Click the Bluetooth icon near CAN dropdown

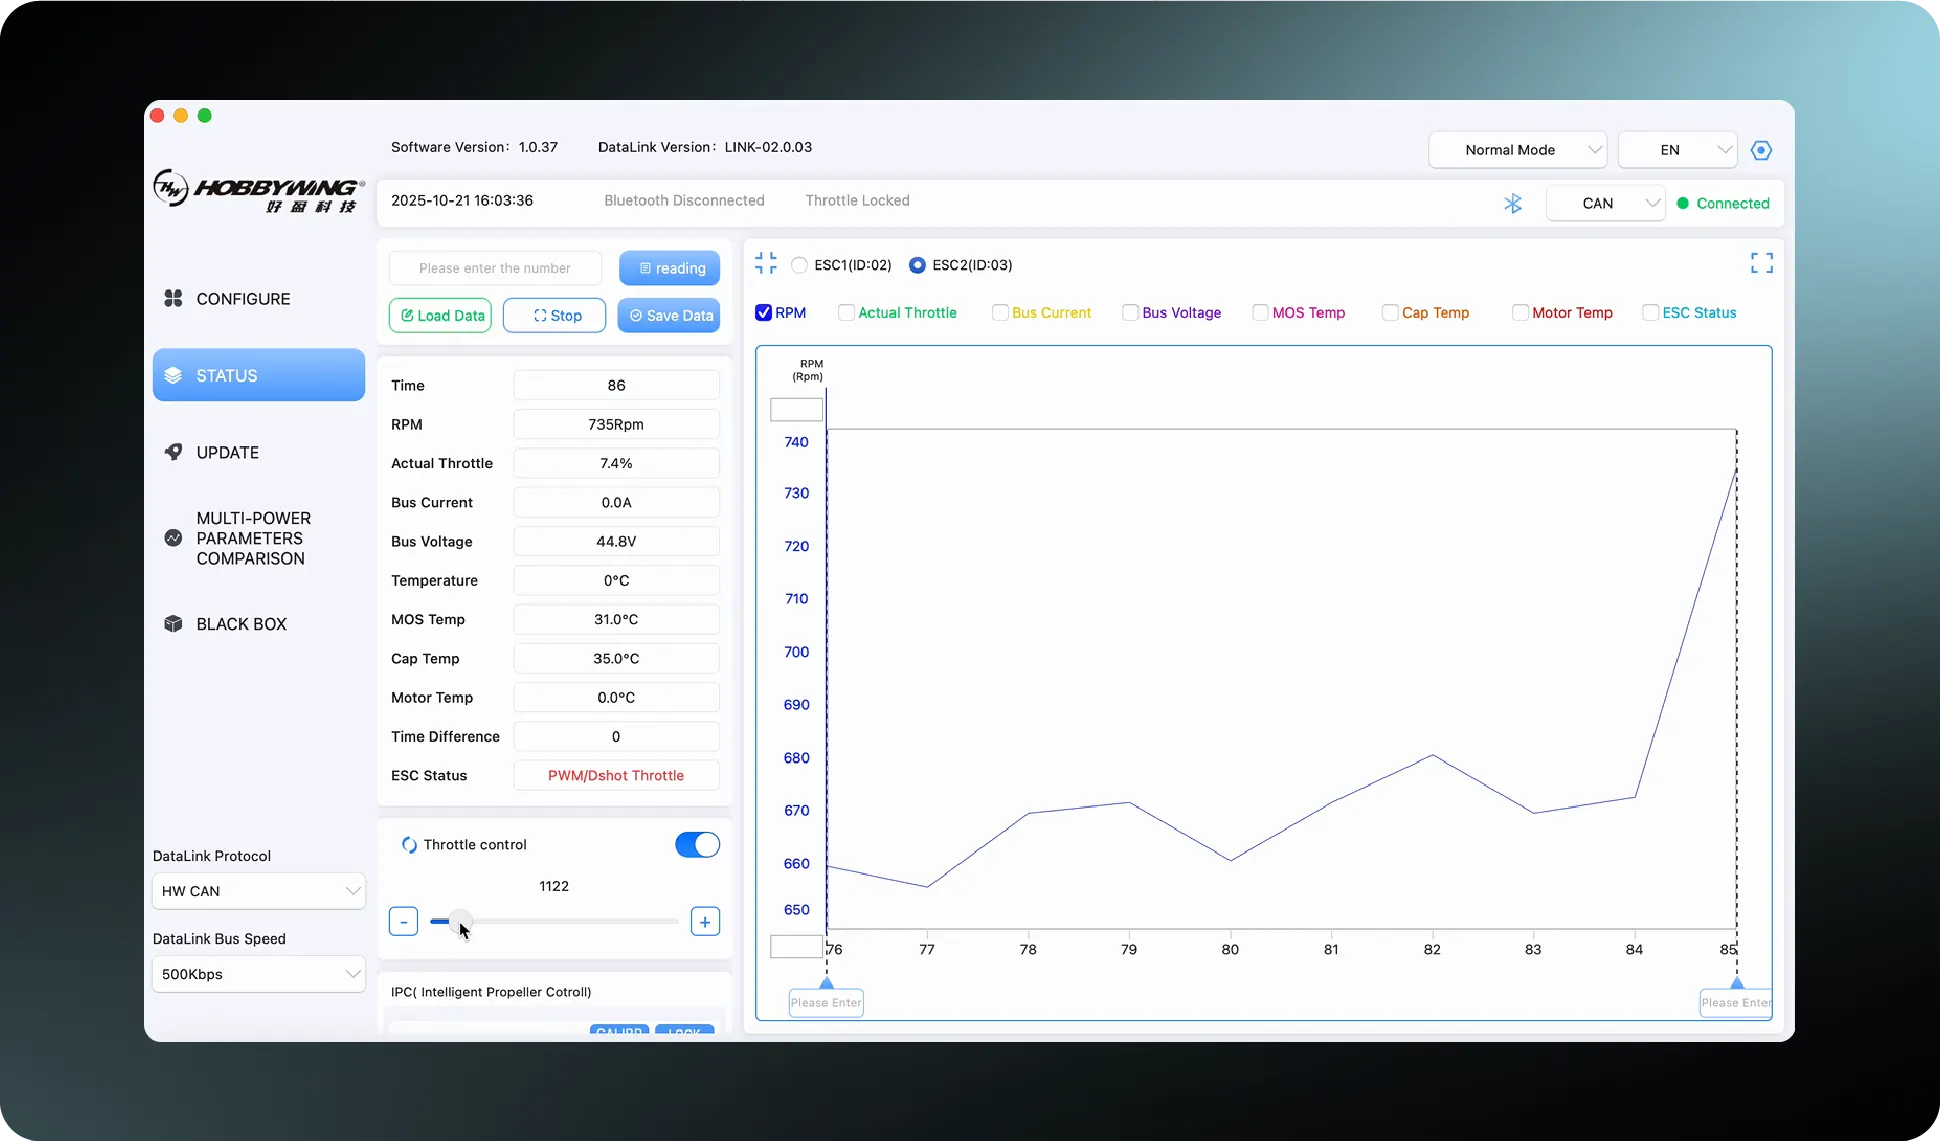pyautogui.click(x=1513, y=202)
